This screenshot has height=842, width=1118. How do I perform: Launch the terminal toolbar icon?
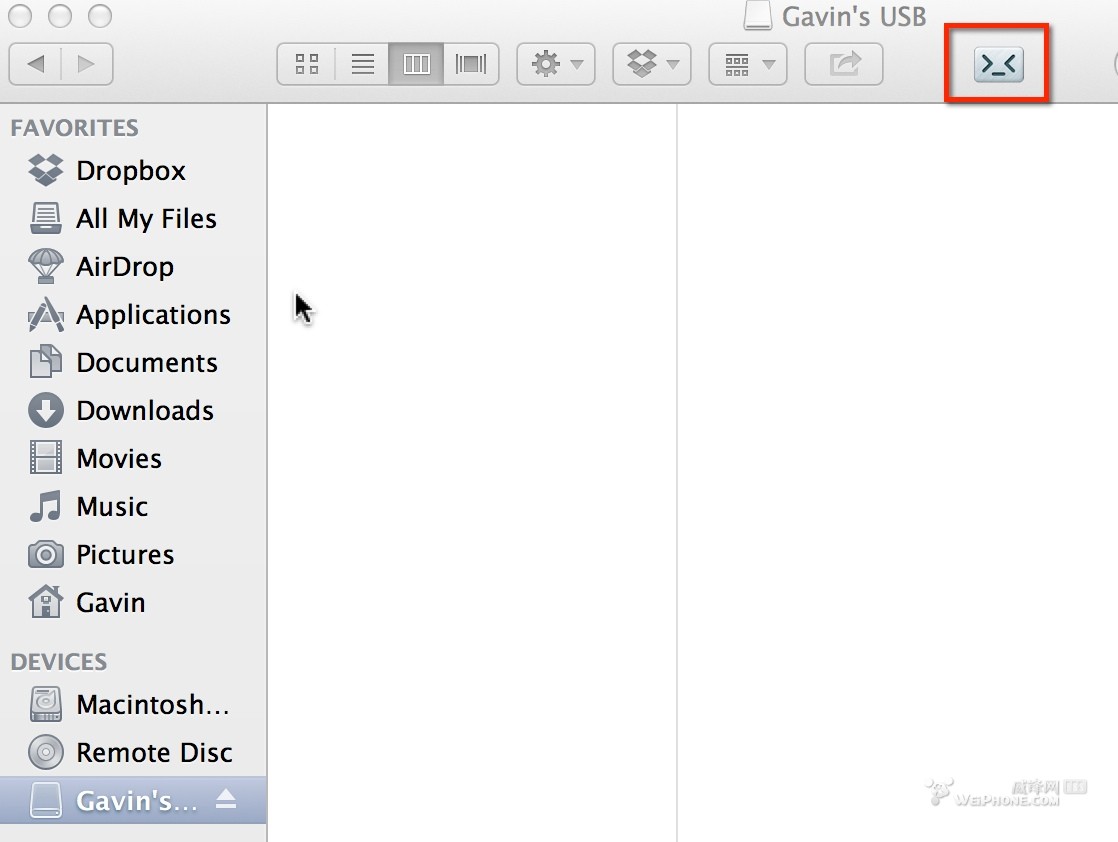pos(998,64)
